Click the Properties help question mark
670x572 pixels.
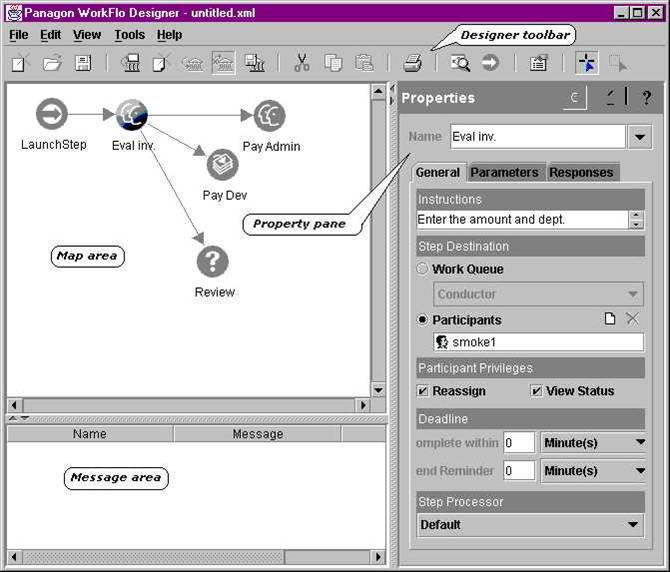coord(646,98)
